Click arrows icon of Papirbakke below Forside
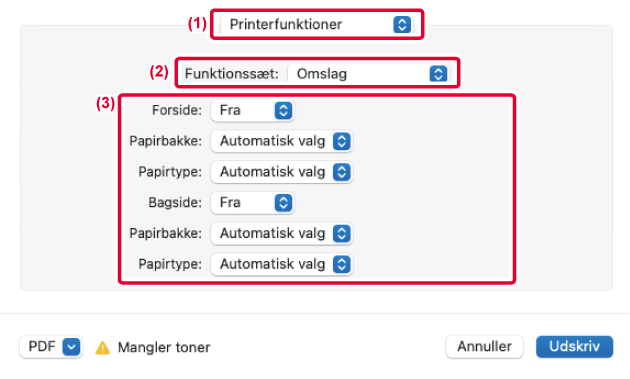This screenshot has width=630, height=379. 342,141
